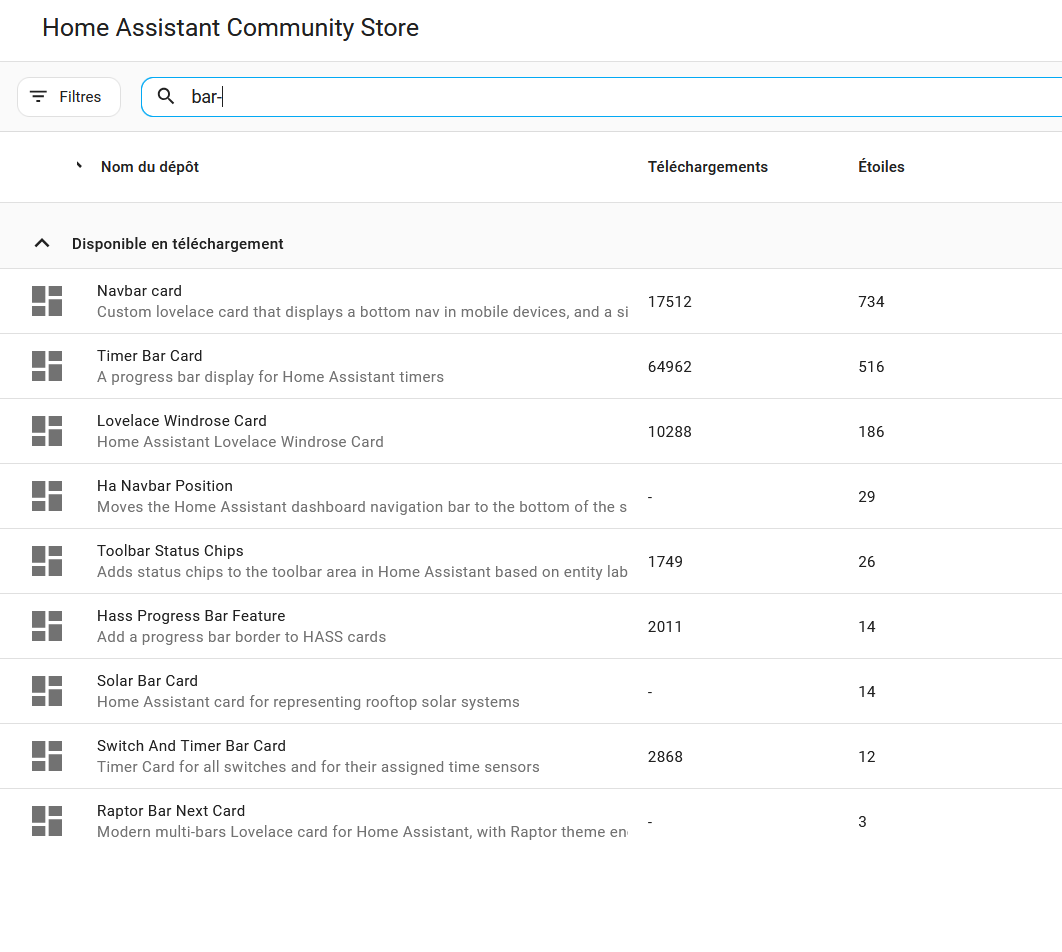The image size is (1062, 952).
Task: Sort by Nom du dépôt column
Action: click(150, 167)
